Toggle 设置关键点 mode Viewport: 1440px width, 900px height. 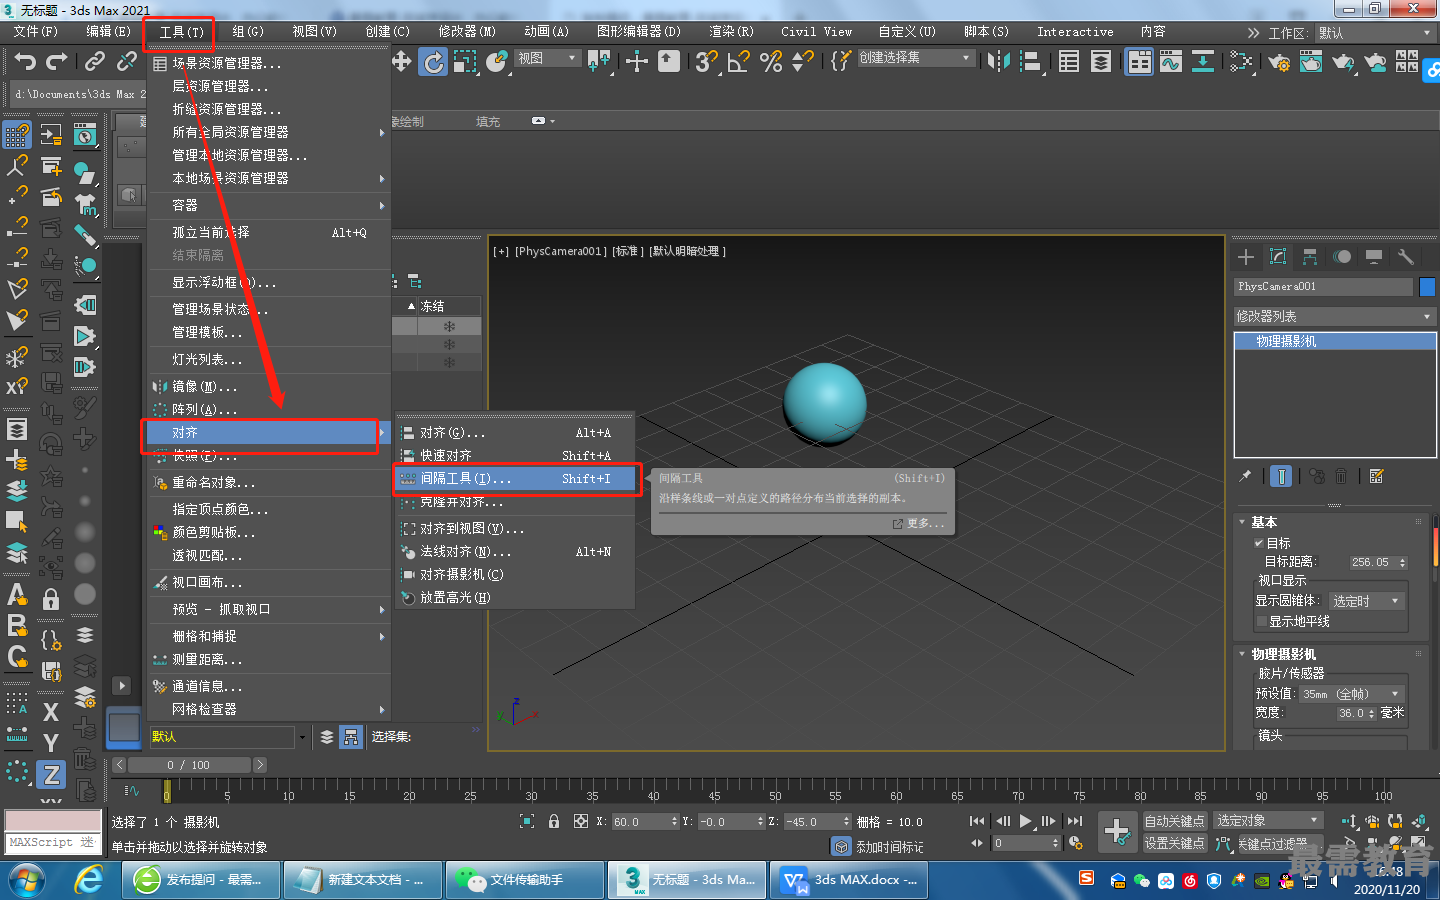tap(1174, 843)
